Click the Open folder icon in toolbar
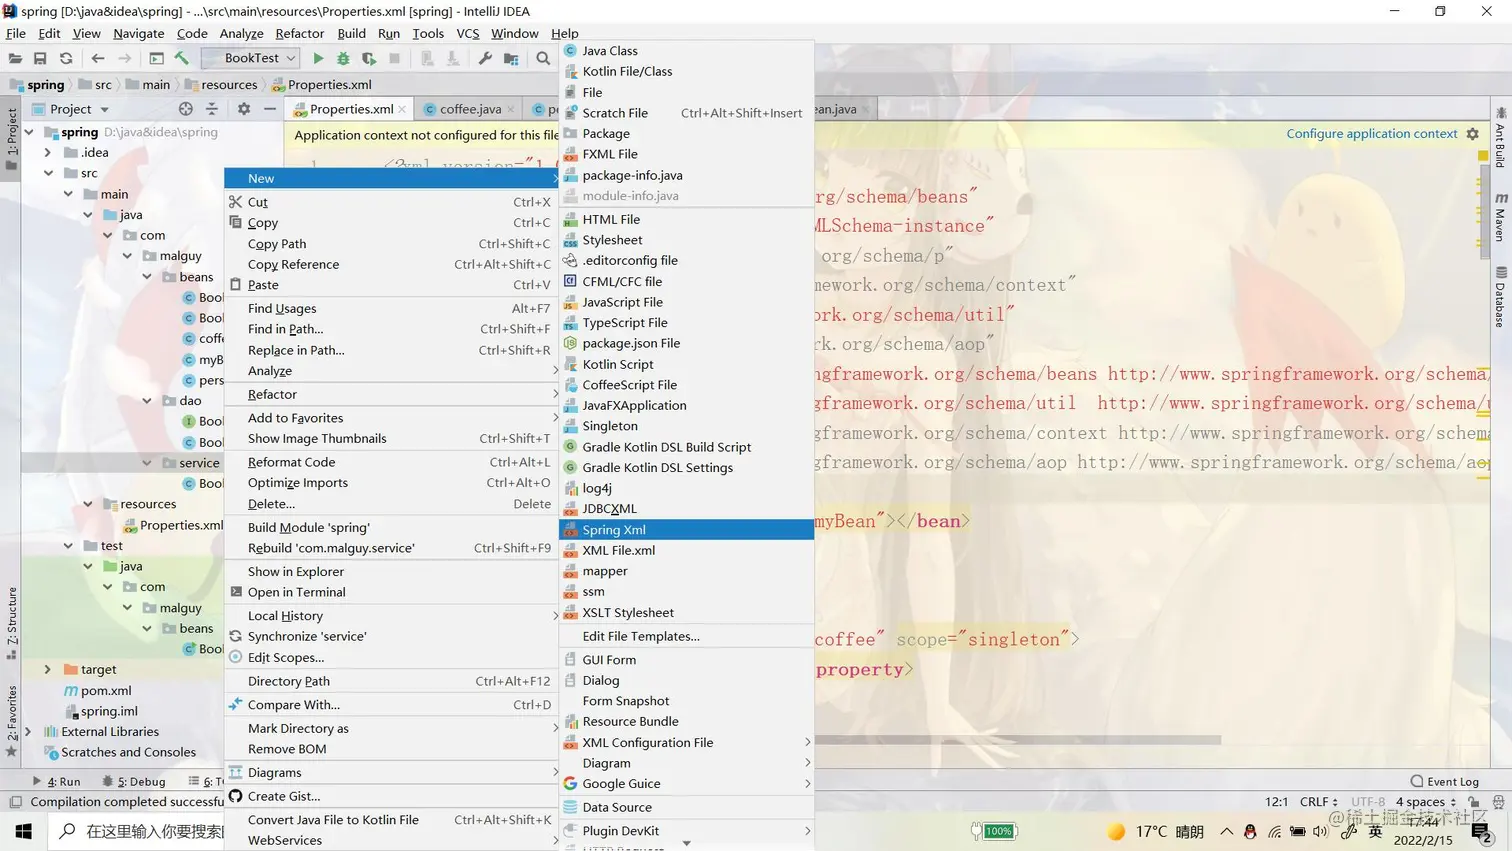The width and height of the screenshot is (1512, 851). coord(15,58)
